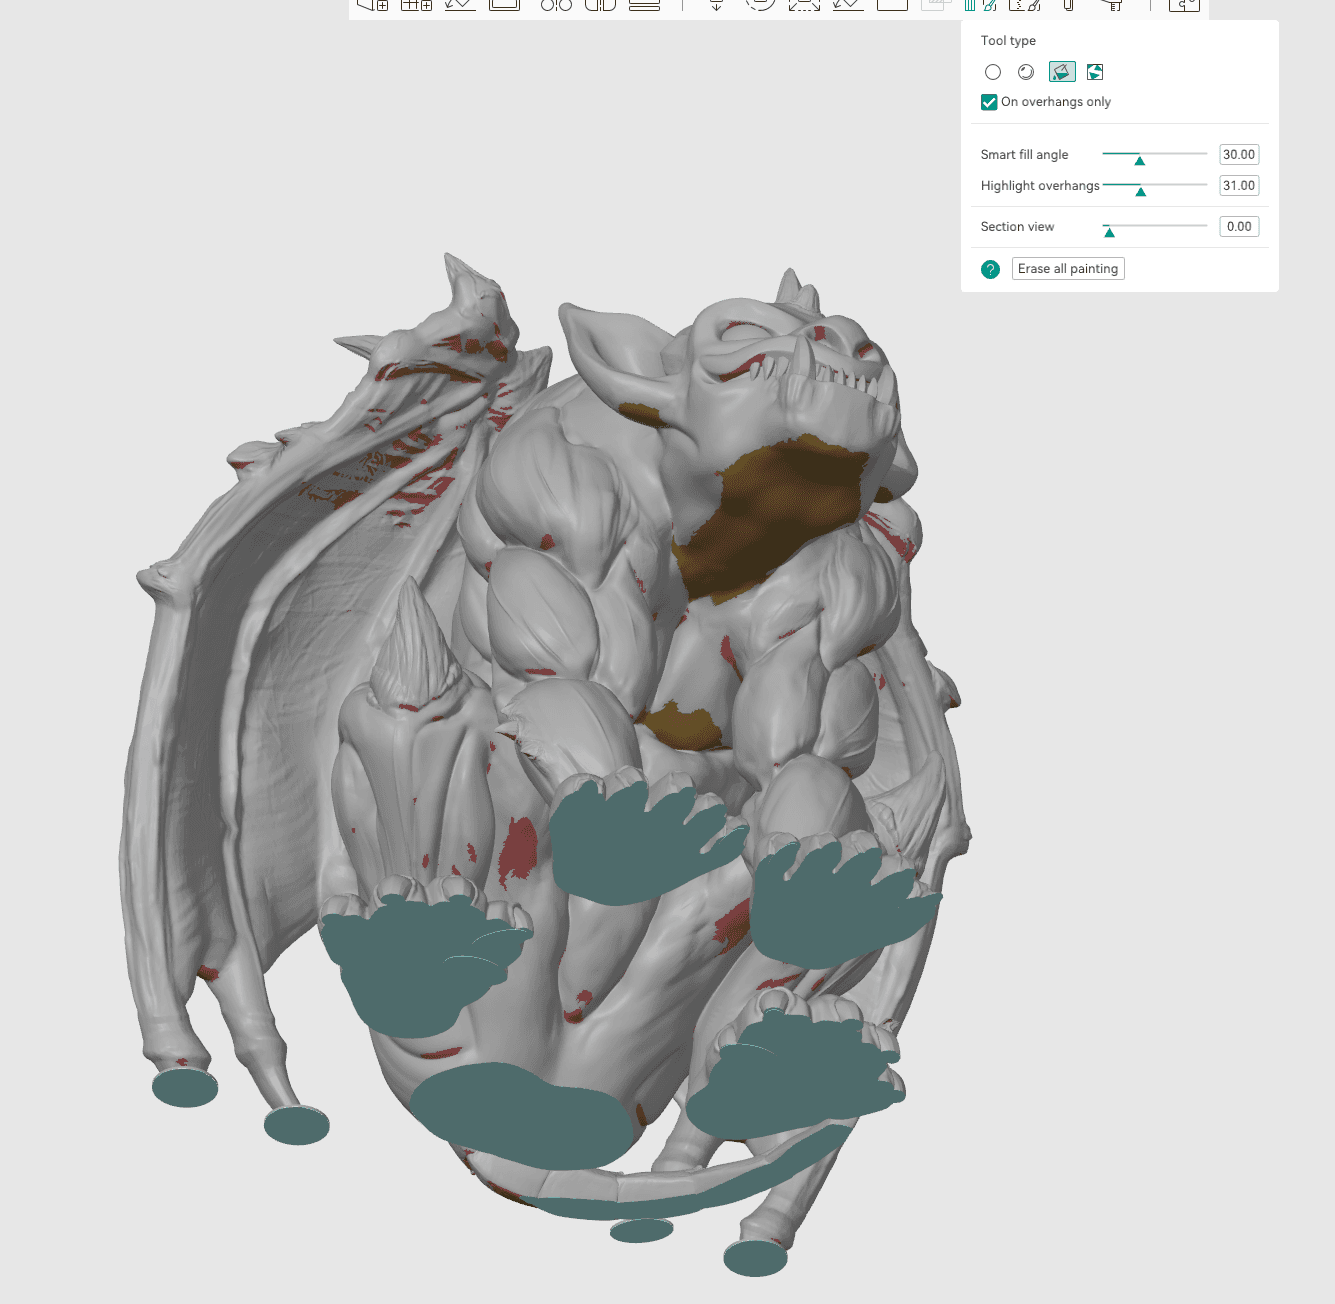Click the Highlight overhangs 31.00 field

coord(1239,186)
